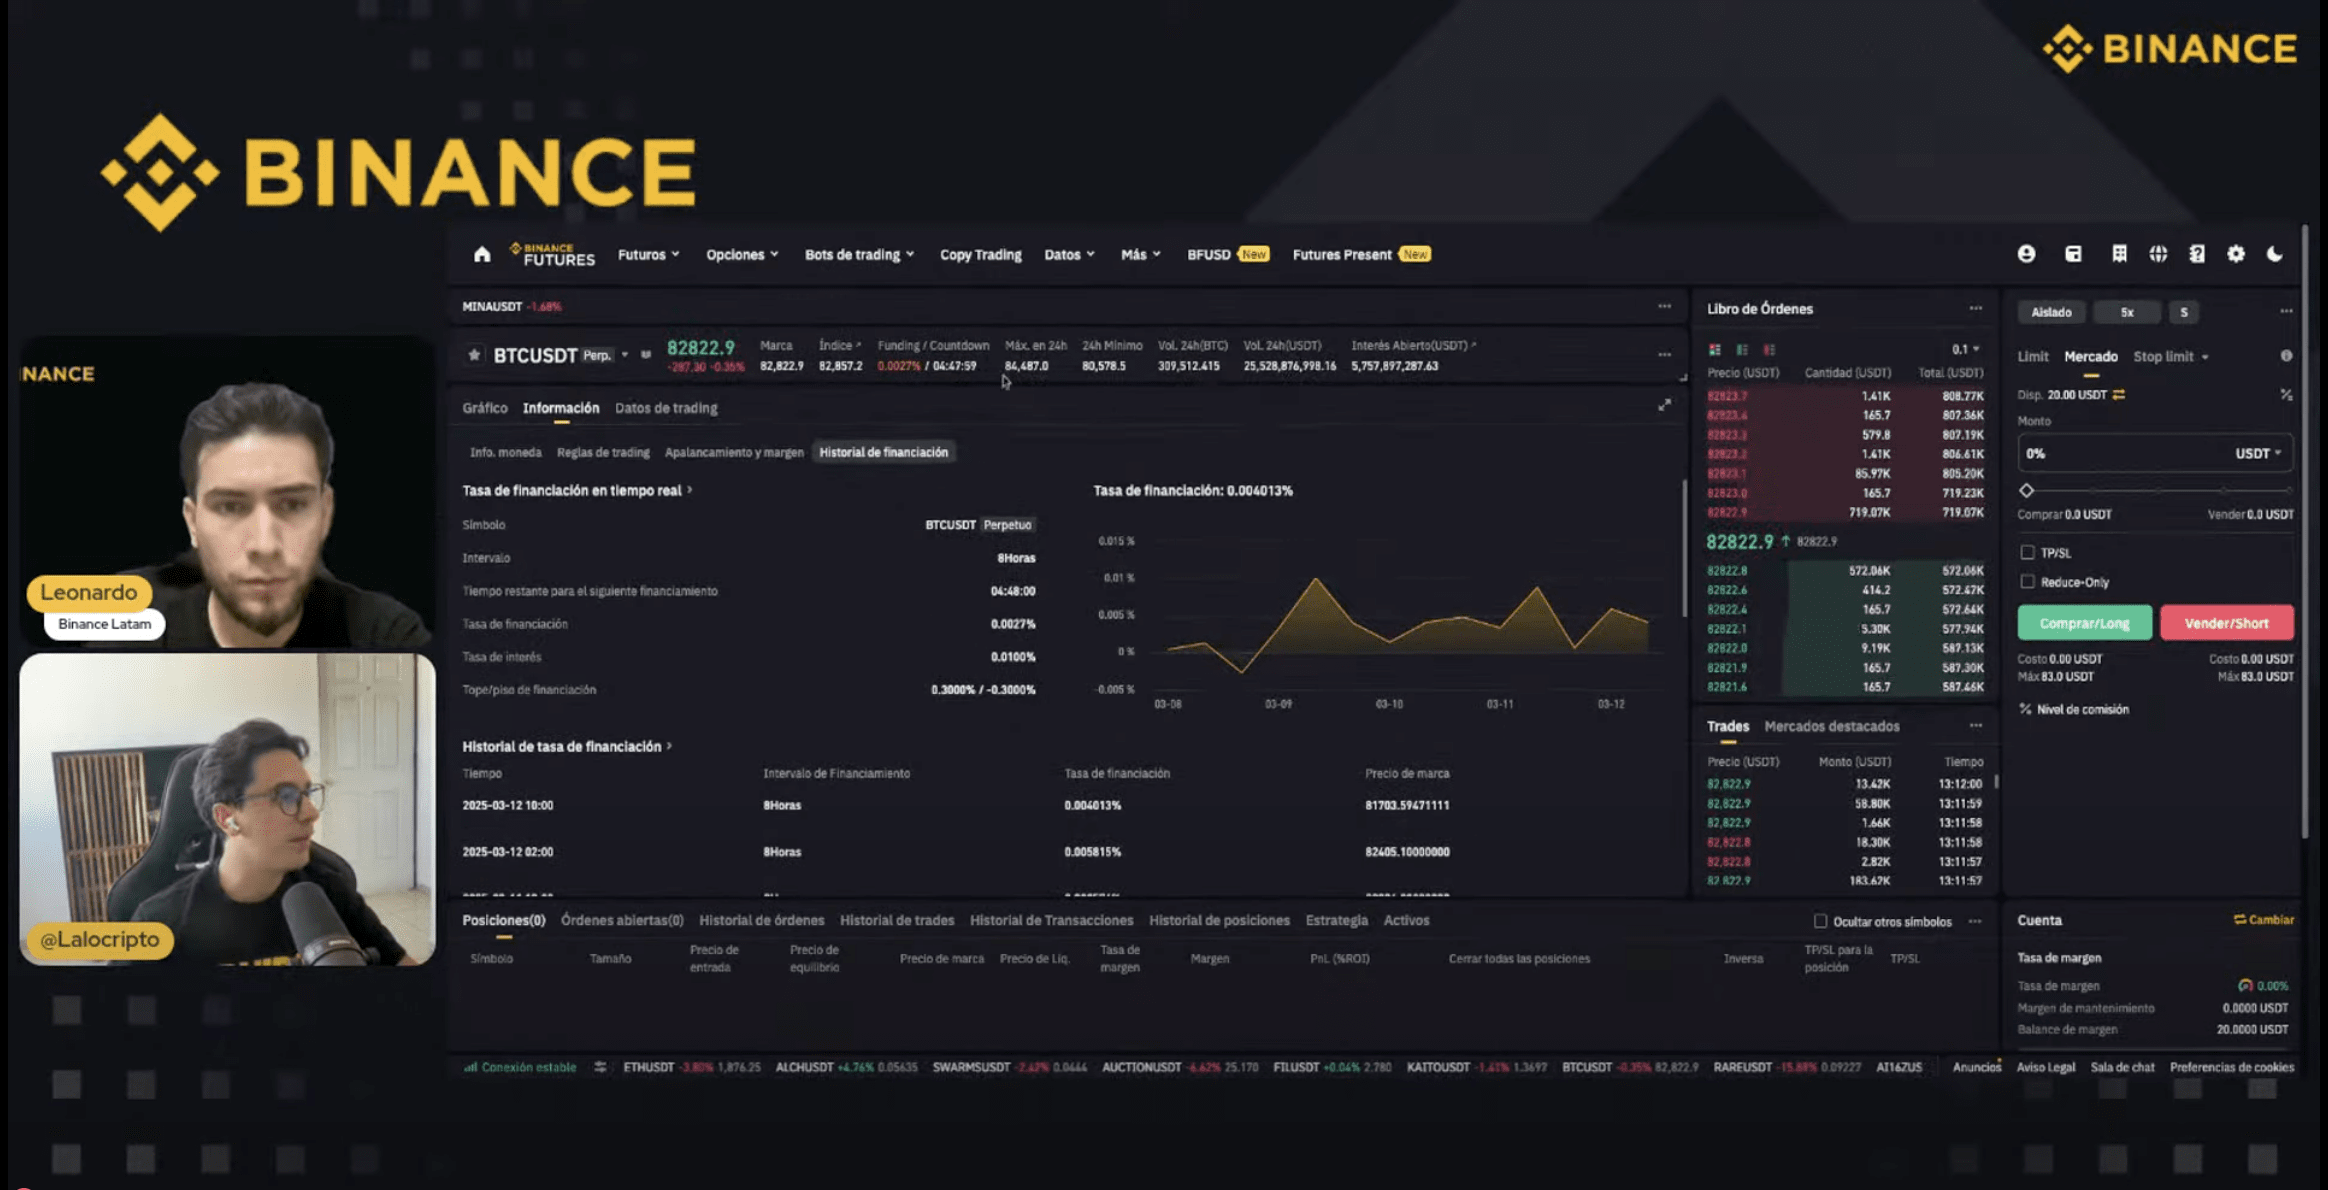Open the order book 0.1 precision dropdown

tap(1965, 349)
